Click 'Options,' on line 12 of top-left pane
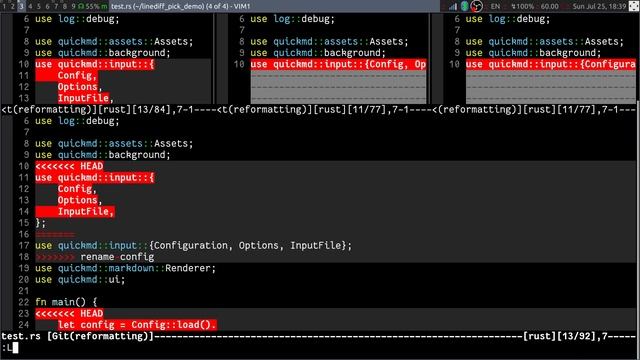The image size is (640, 360). (x=80, y=87)
